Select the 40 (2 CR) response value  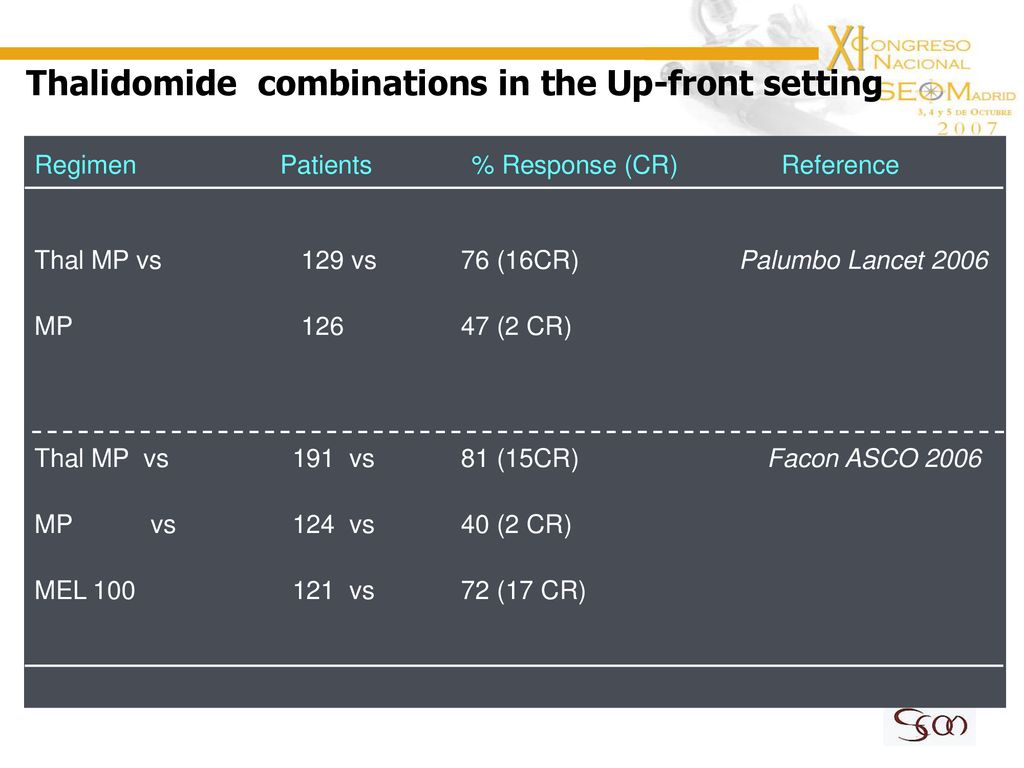point(516,525)
